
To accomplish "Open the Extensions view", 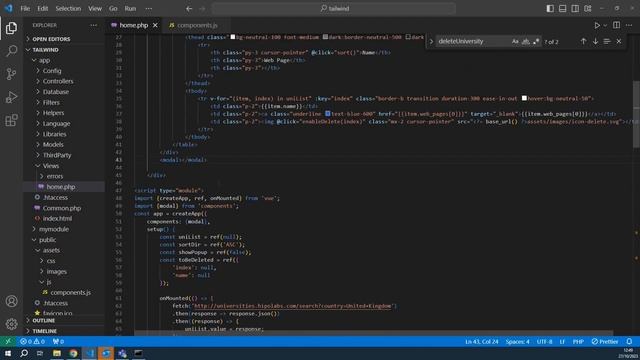I will (x=11, y=120).
